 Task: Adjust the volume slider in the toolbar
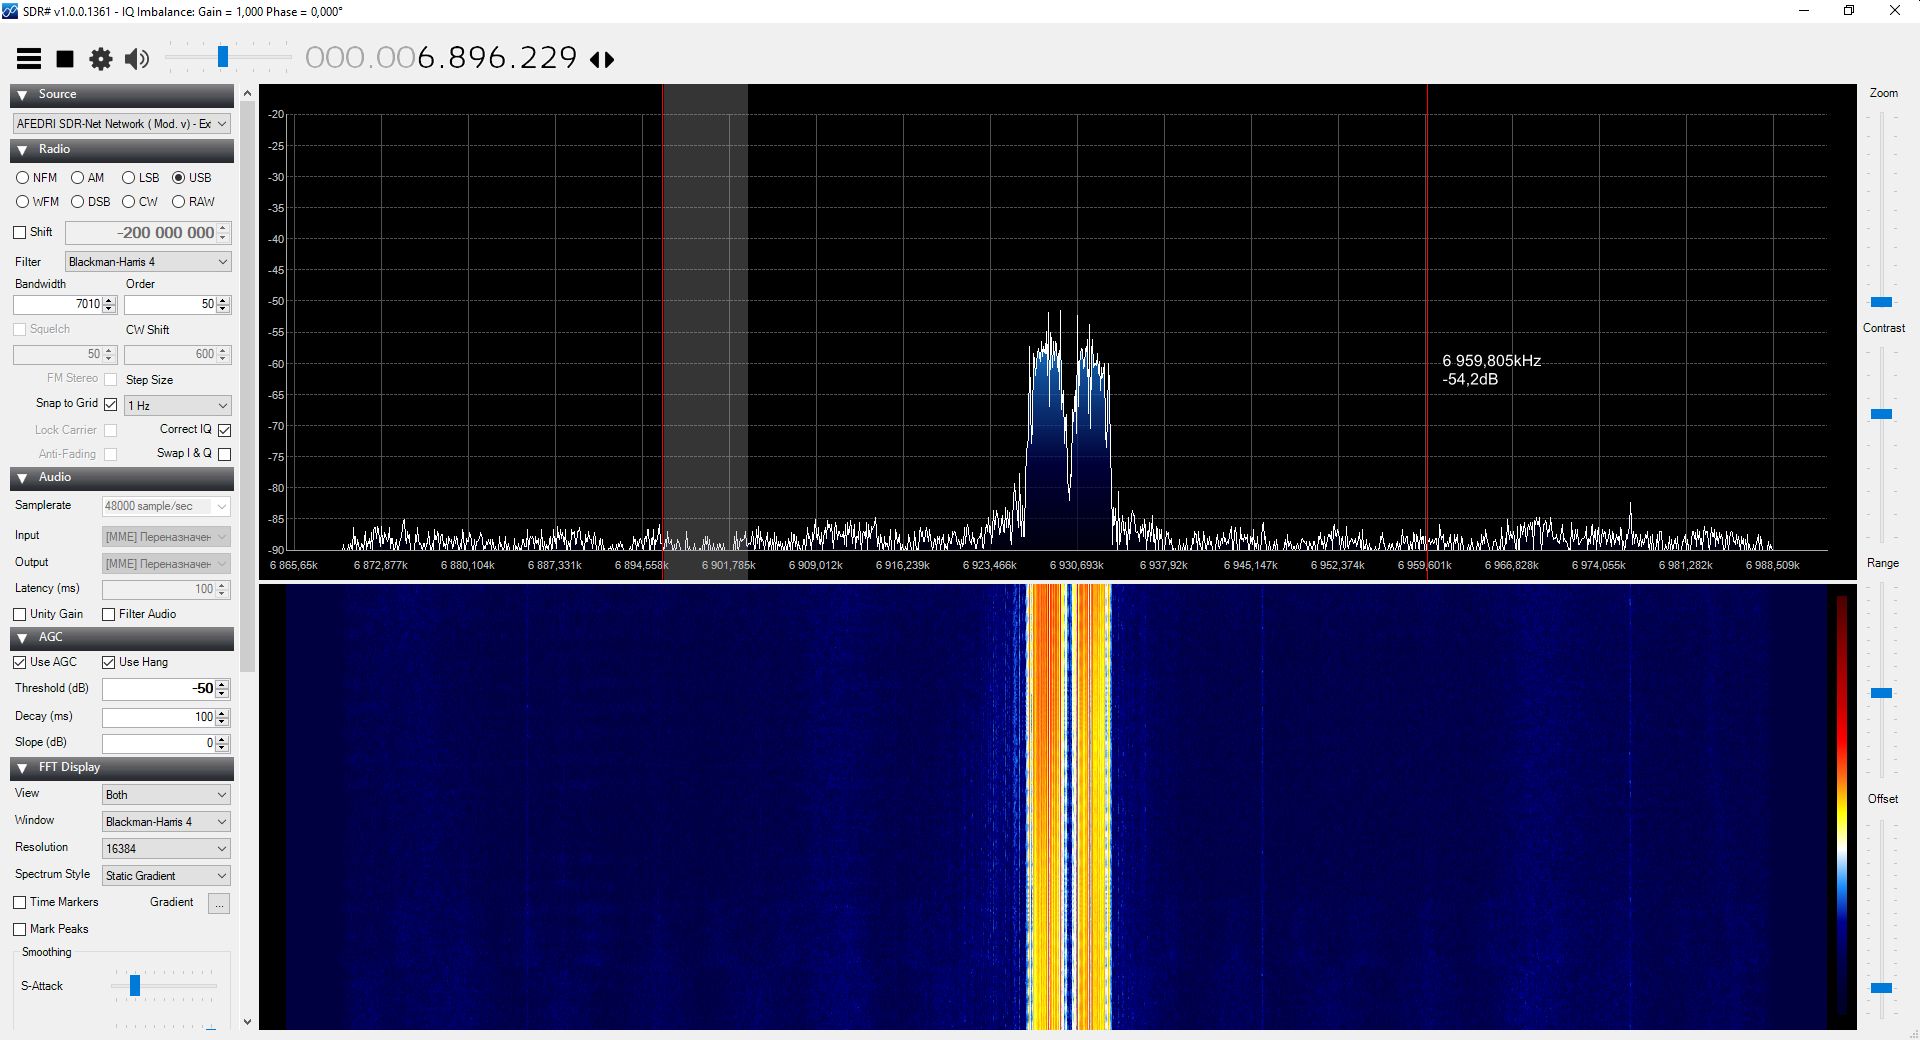coord(223,57)
